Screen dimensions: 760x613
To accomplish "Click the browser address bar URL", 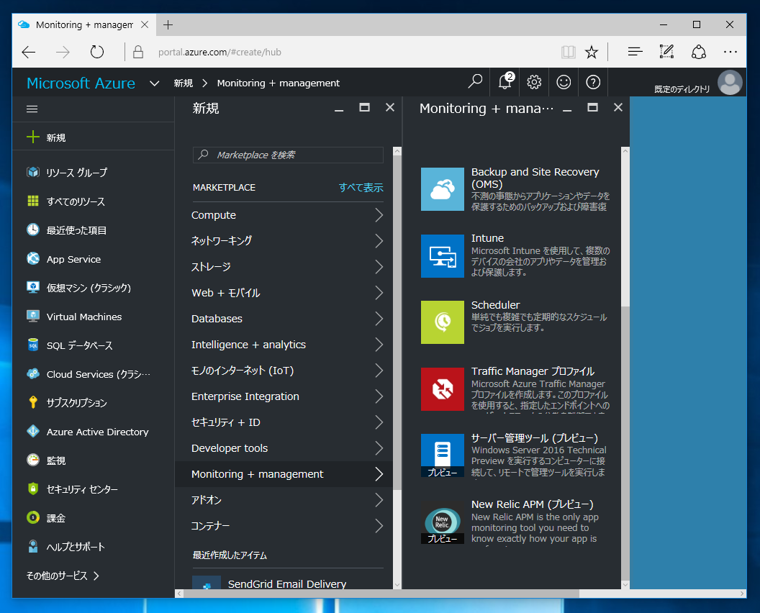I will (220, 52).
